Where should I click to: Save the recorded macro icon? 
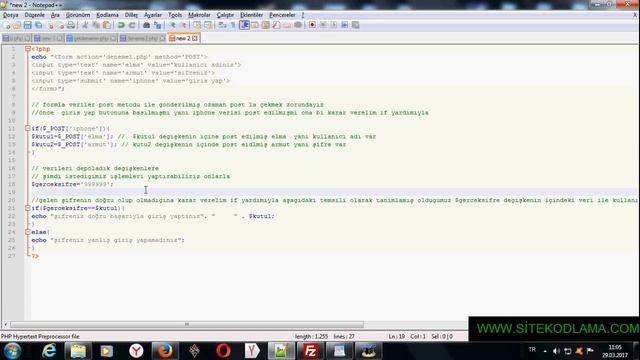click(x=356, y=25)
